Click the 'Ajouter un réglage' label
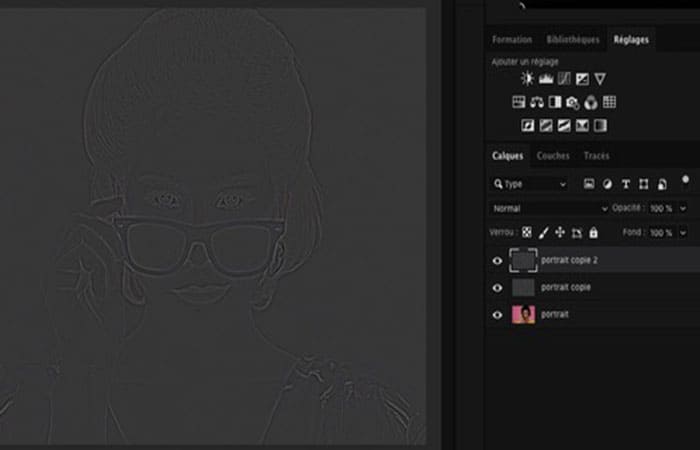Viewport: 700px width, 450px height. [x=525, y=62]
